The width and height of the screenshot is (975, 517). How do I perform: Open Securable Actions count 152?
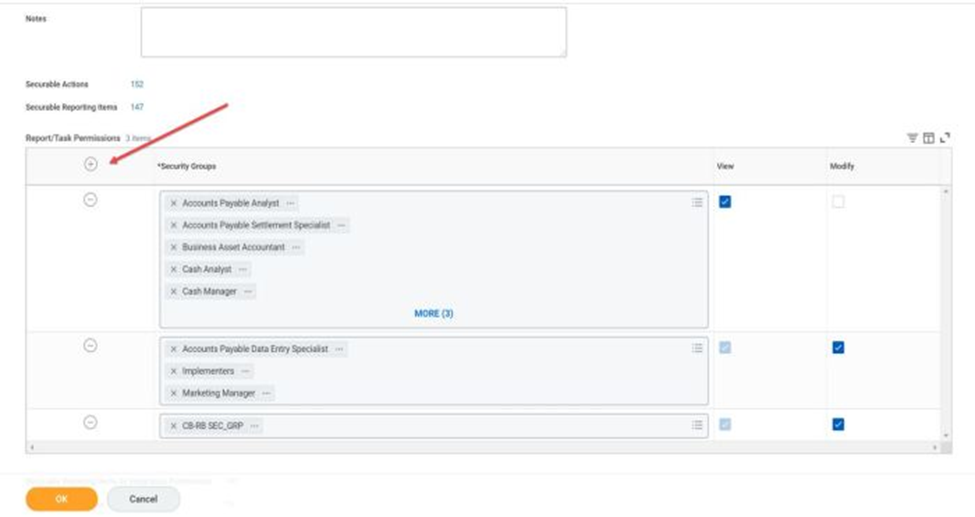pos(137,85)
